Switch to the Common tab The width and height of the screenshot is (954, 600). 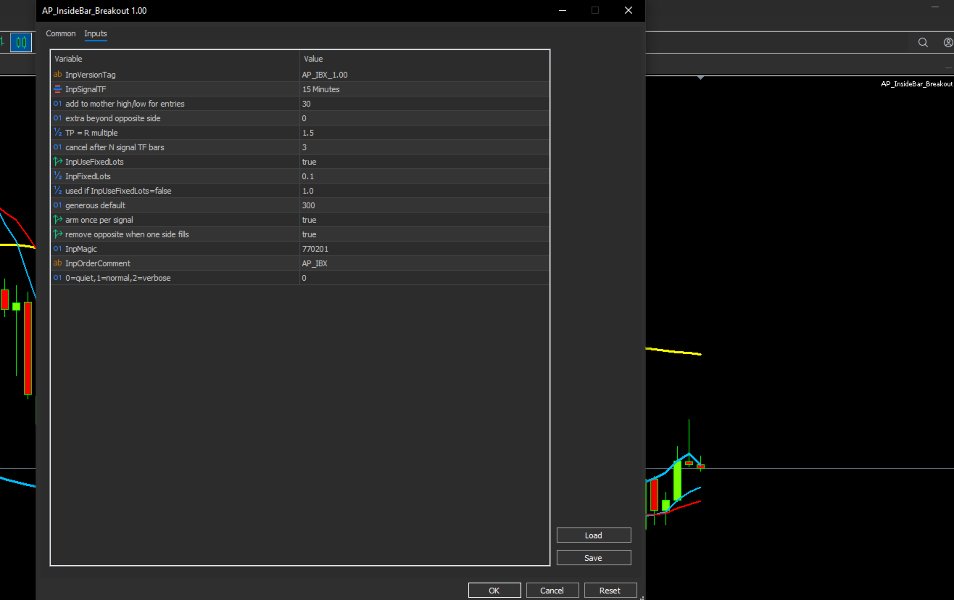coord(60,33)
